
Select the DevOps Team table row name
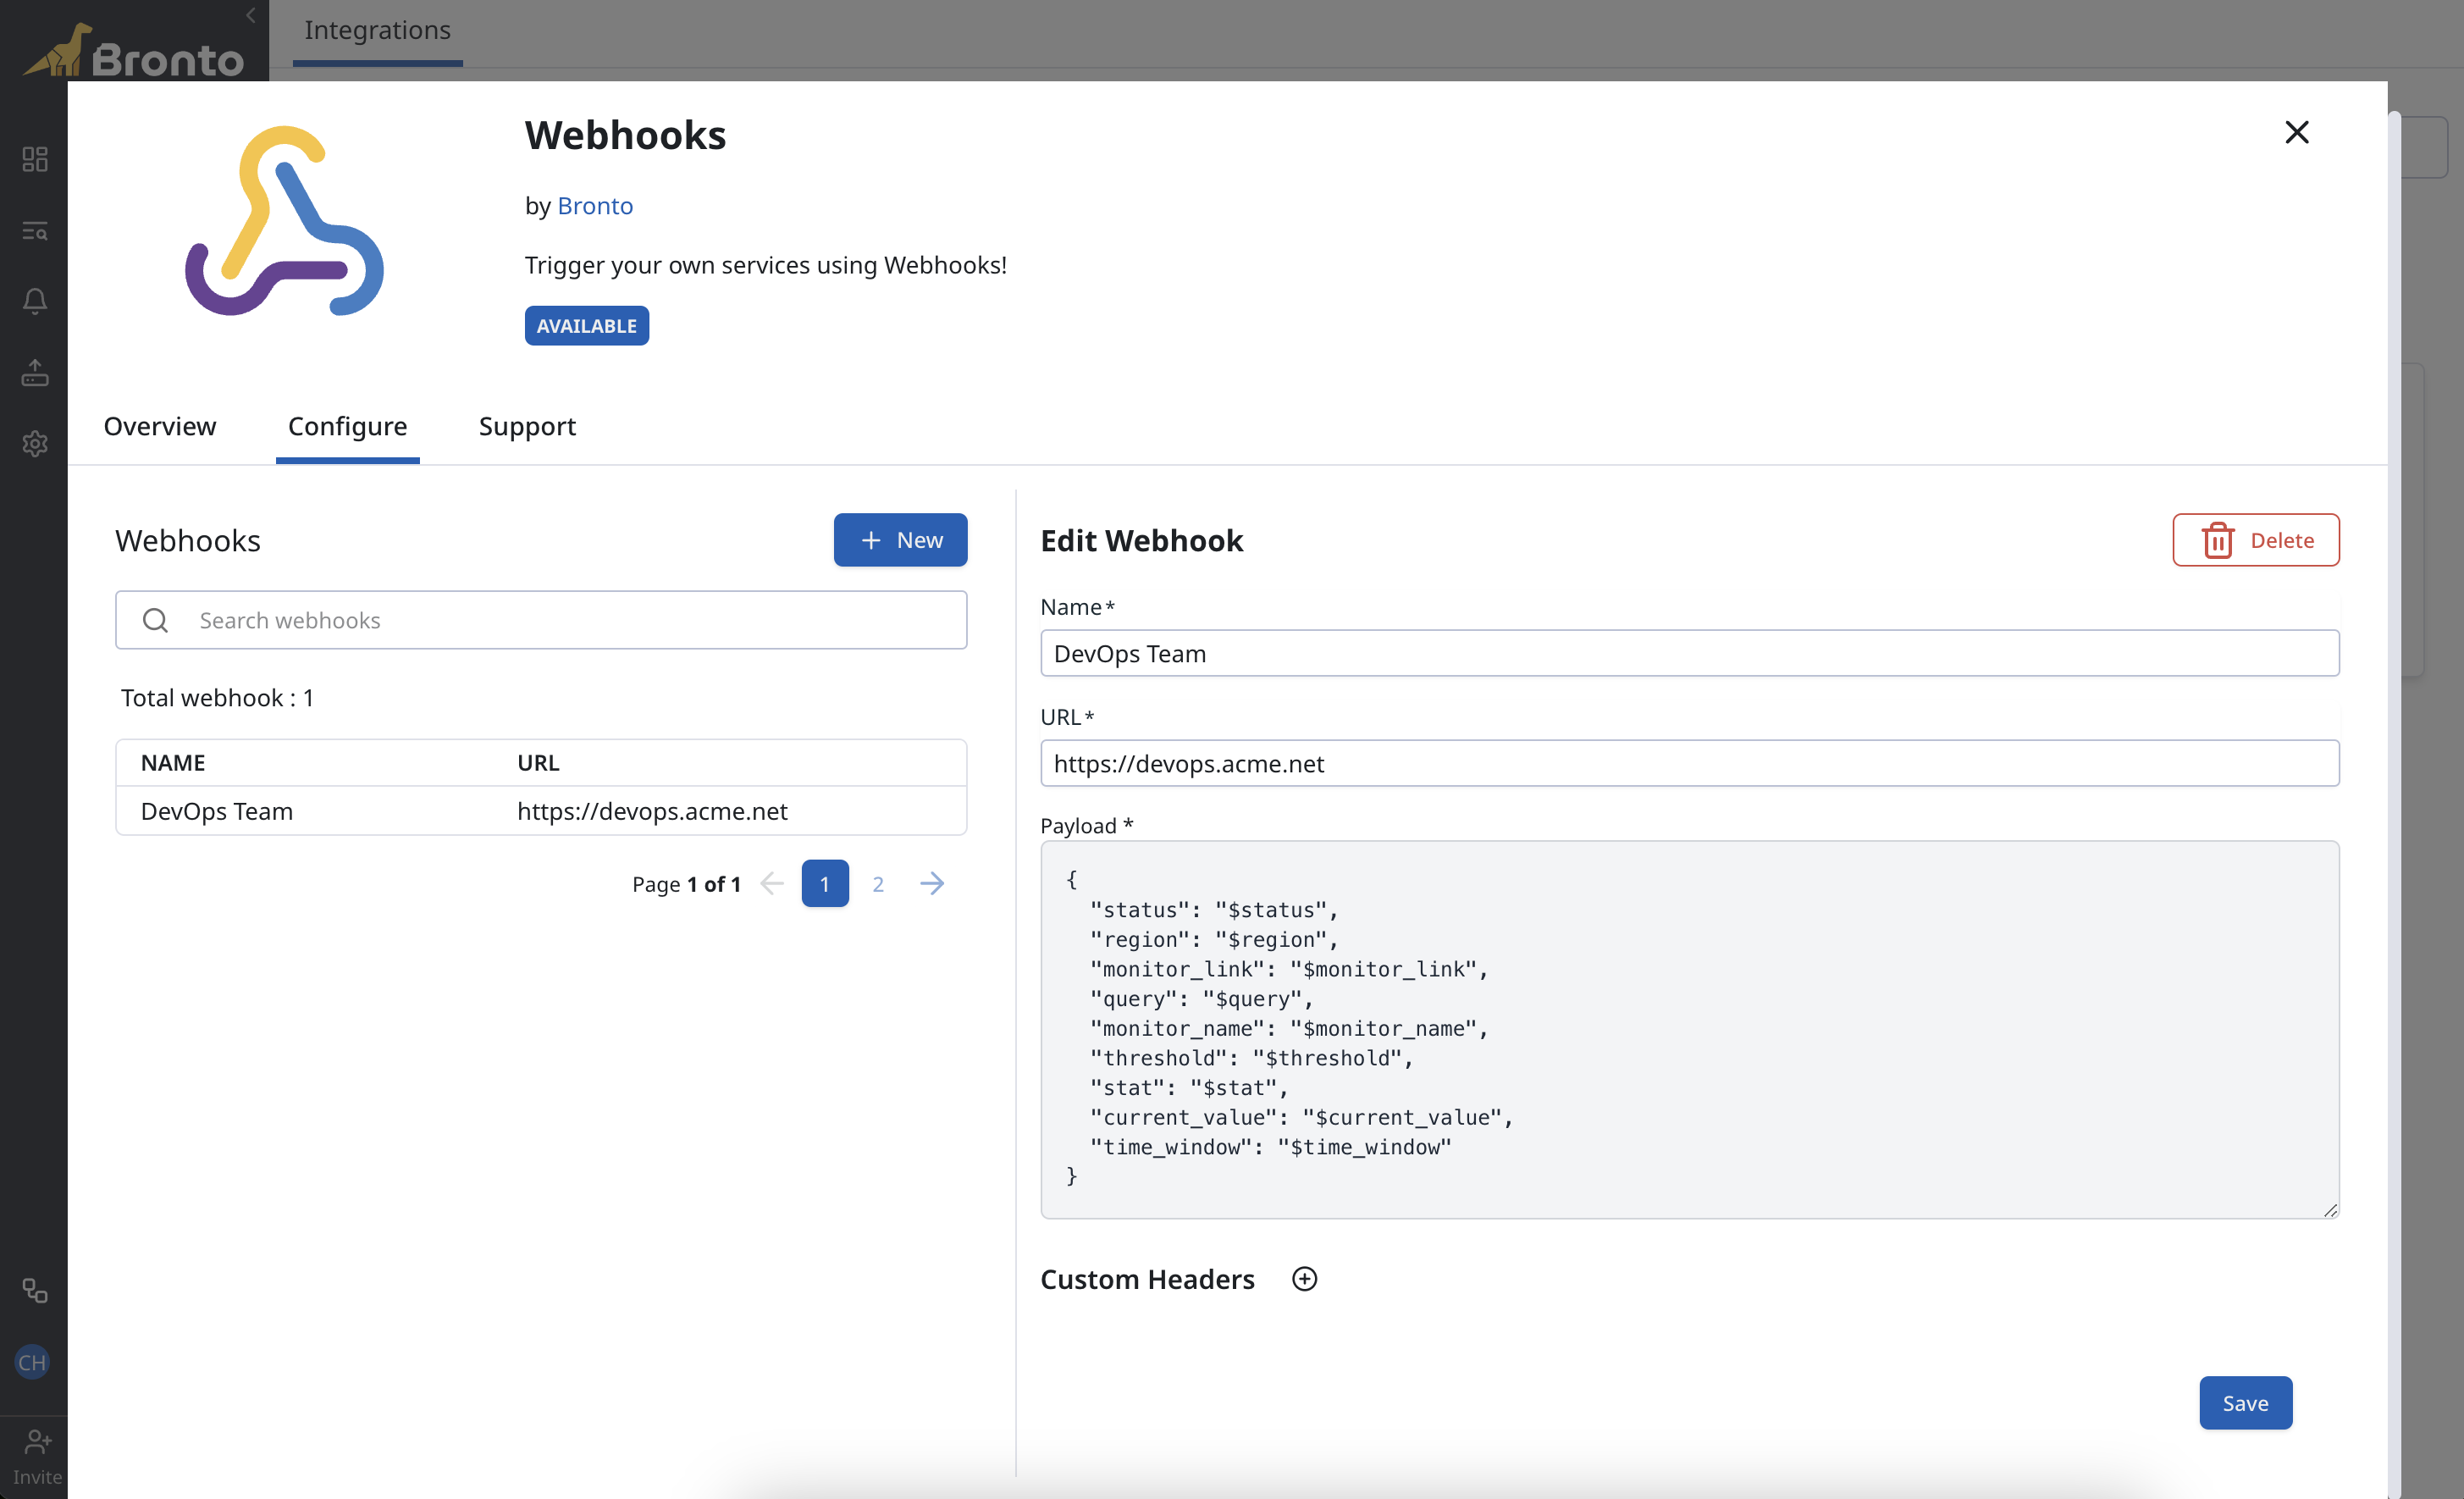coord(217,811)
